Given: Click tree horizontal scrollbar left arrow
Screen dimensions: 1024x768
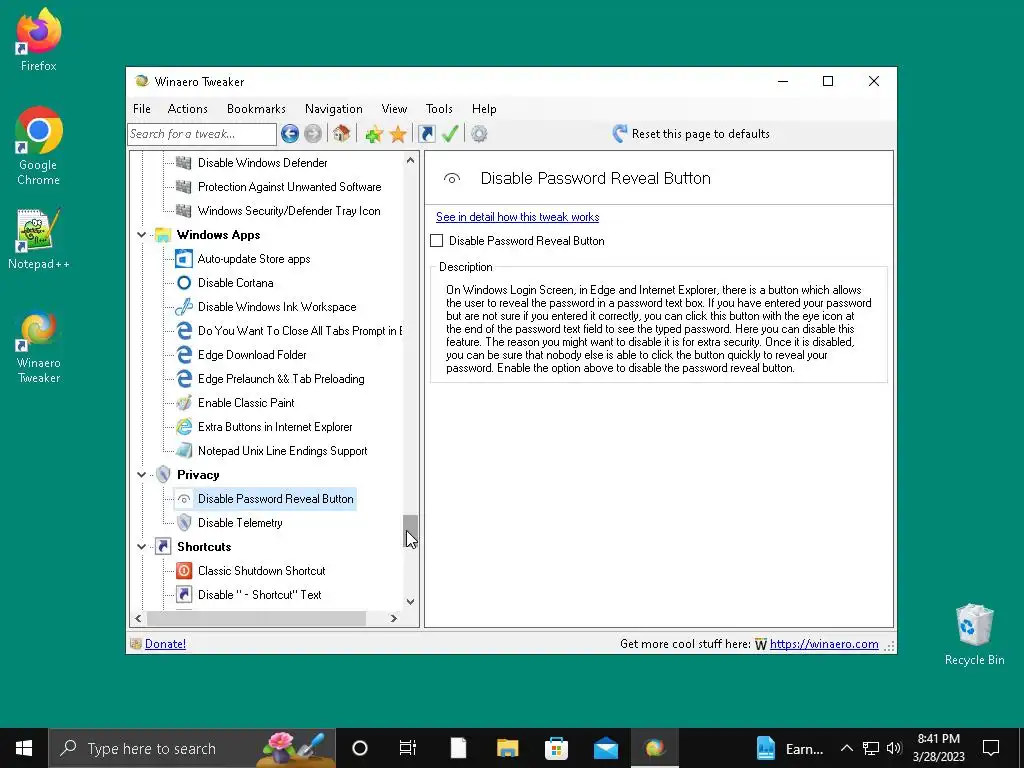Looking at the screenshot, I should (x=138, y=618).
